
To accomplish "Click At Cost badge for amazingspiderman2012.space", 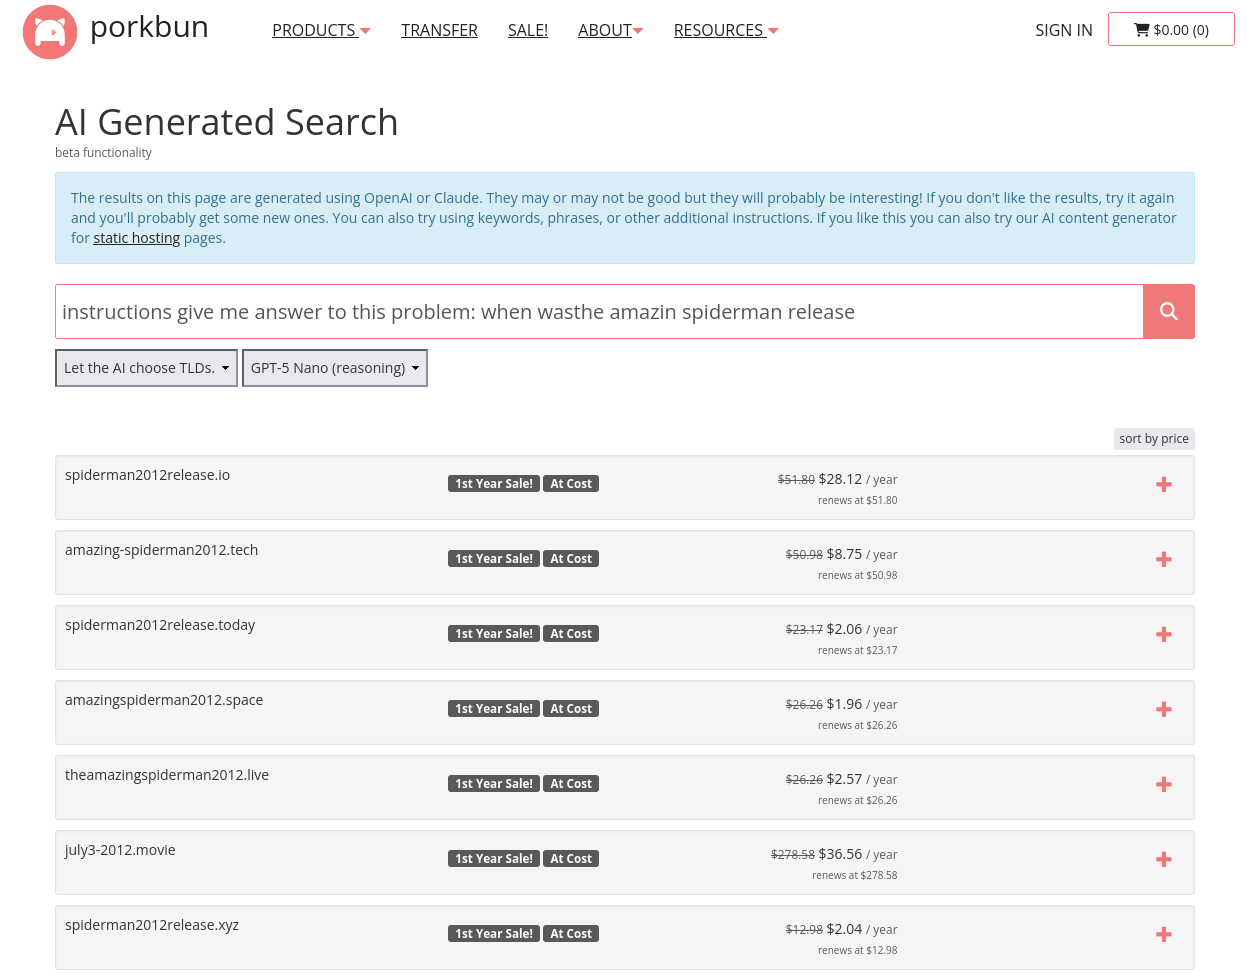I will 571,709.
